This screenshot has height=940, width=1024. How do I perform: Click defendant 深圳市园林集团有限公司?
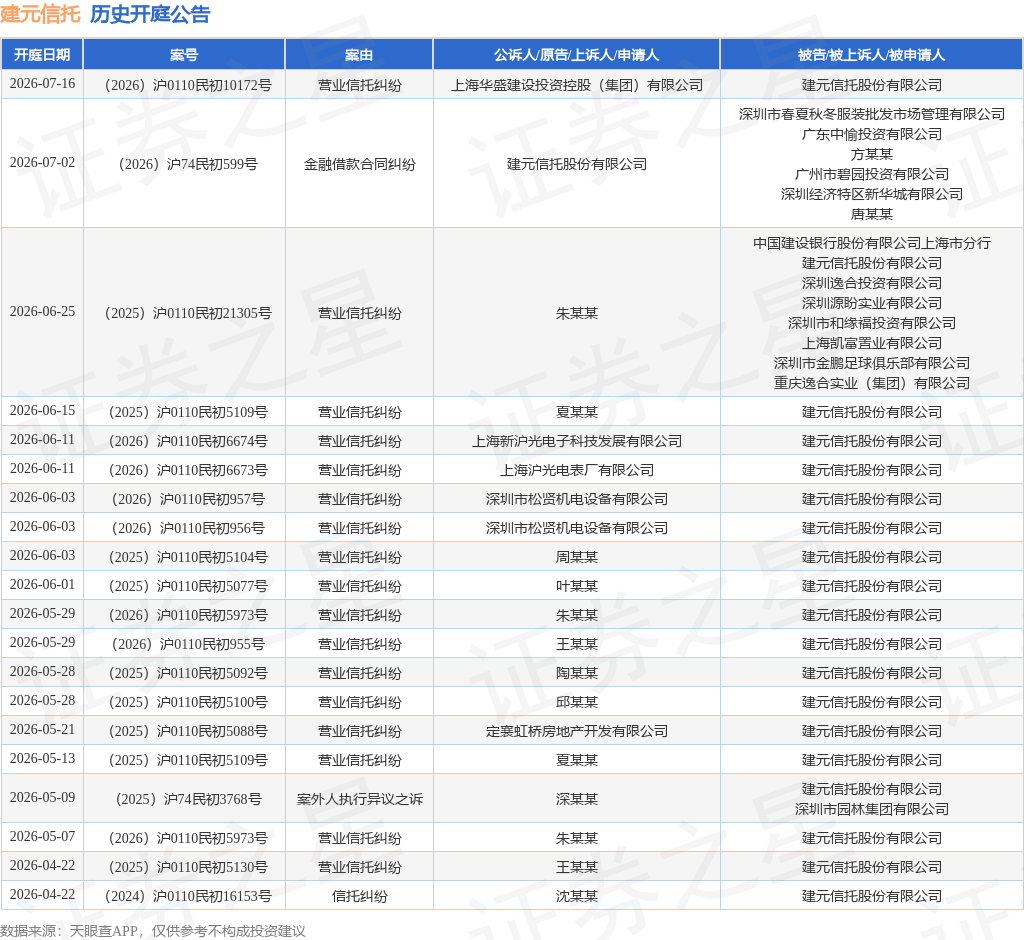(872, 809)
